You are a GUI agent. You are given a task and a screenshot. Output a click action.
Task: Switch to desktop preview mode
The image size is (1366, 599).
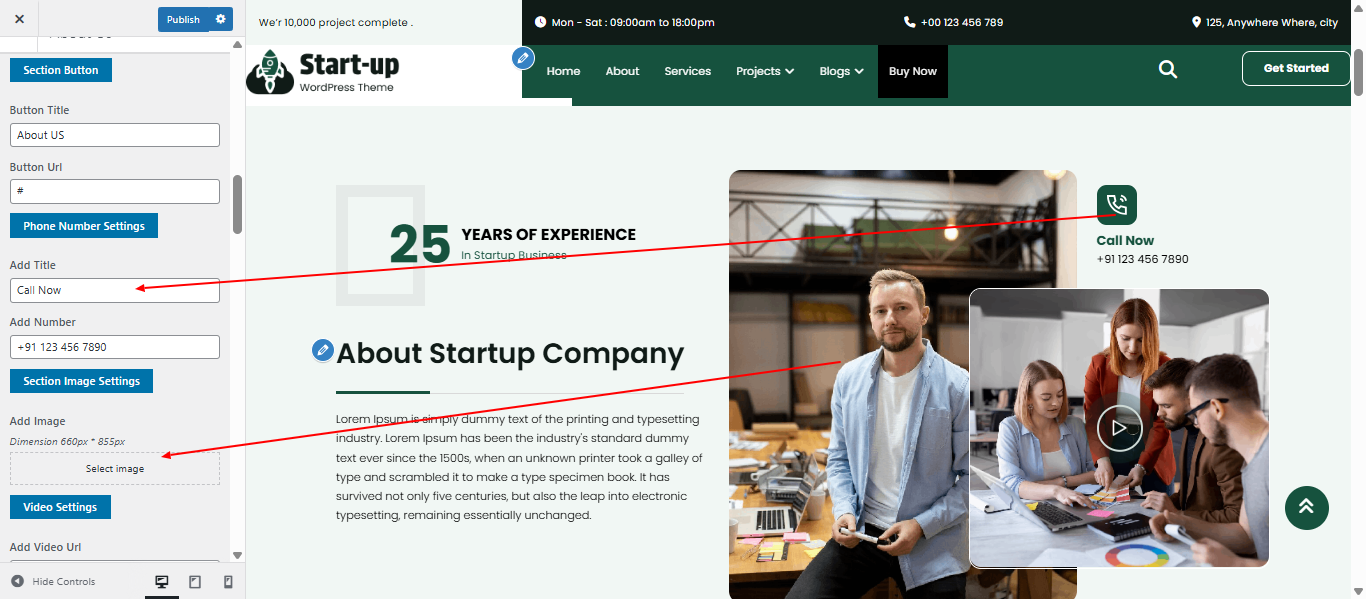point(162,582)
